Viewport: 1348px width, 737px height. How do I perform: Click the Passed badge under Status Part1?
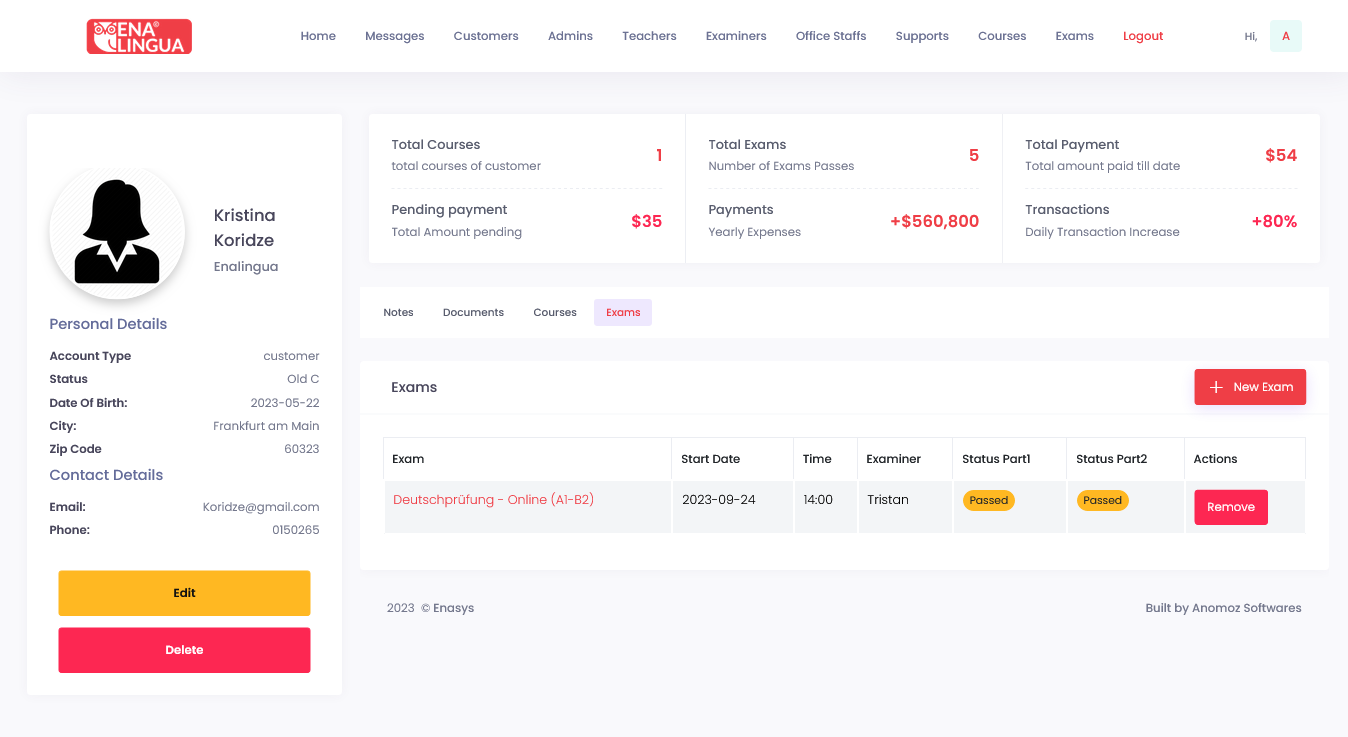coord(988,500)
